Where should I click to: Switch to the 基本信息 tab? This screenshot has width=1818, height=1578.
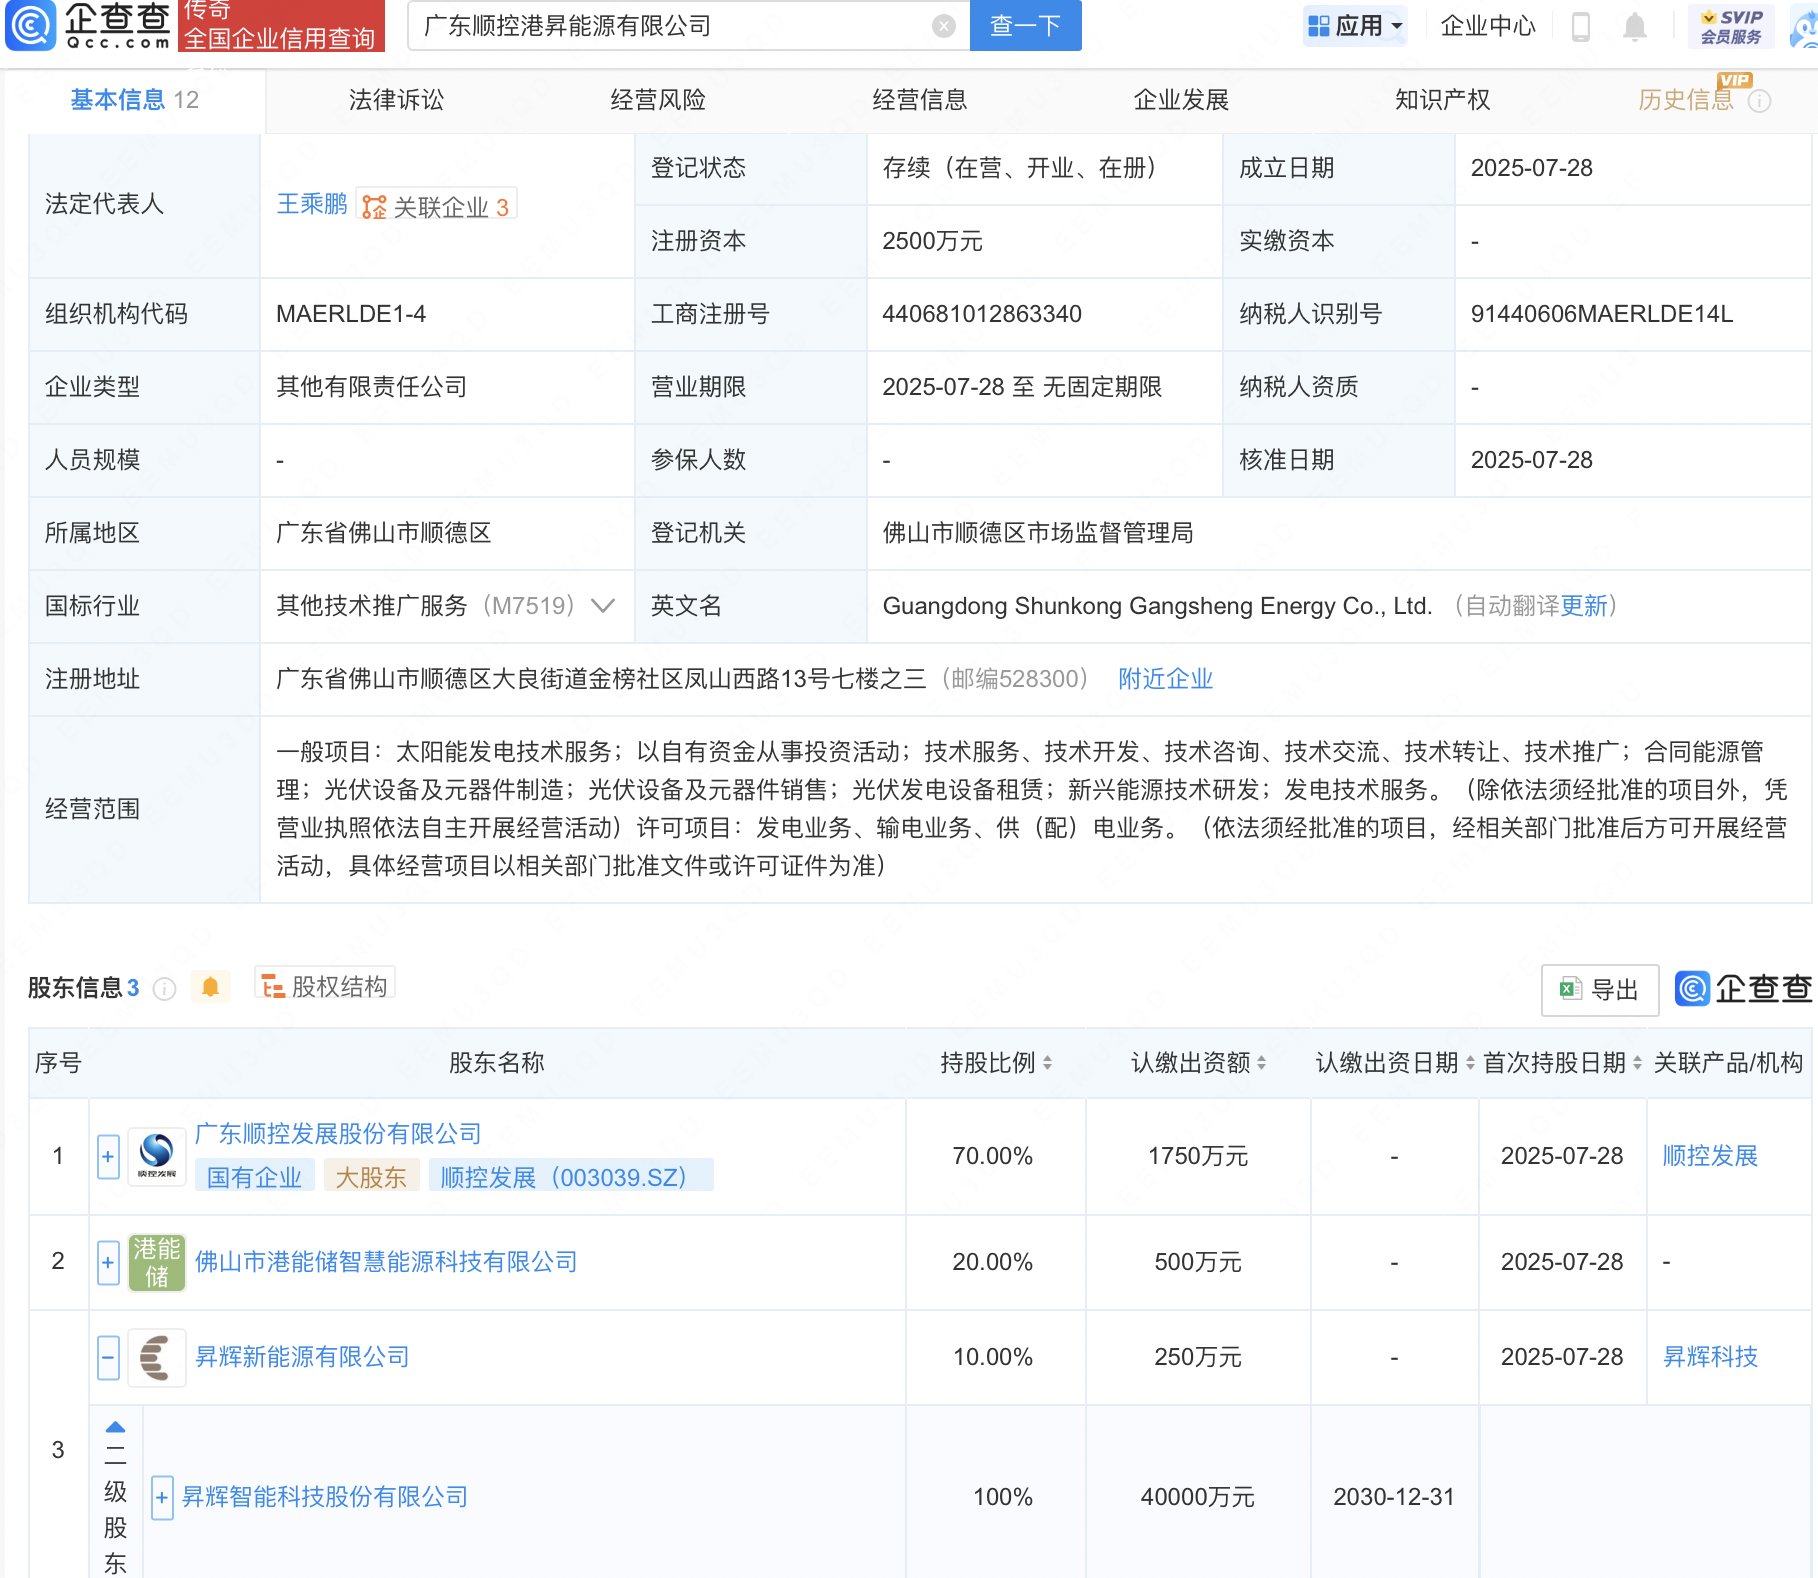click(x=135, y=100)
